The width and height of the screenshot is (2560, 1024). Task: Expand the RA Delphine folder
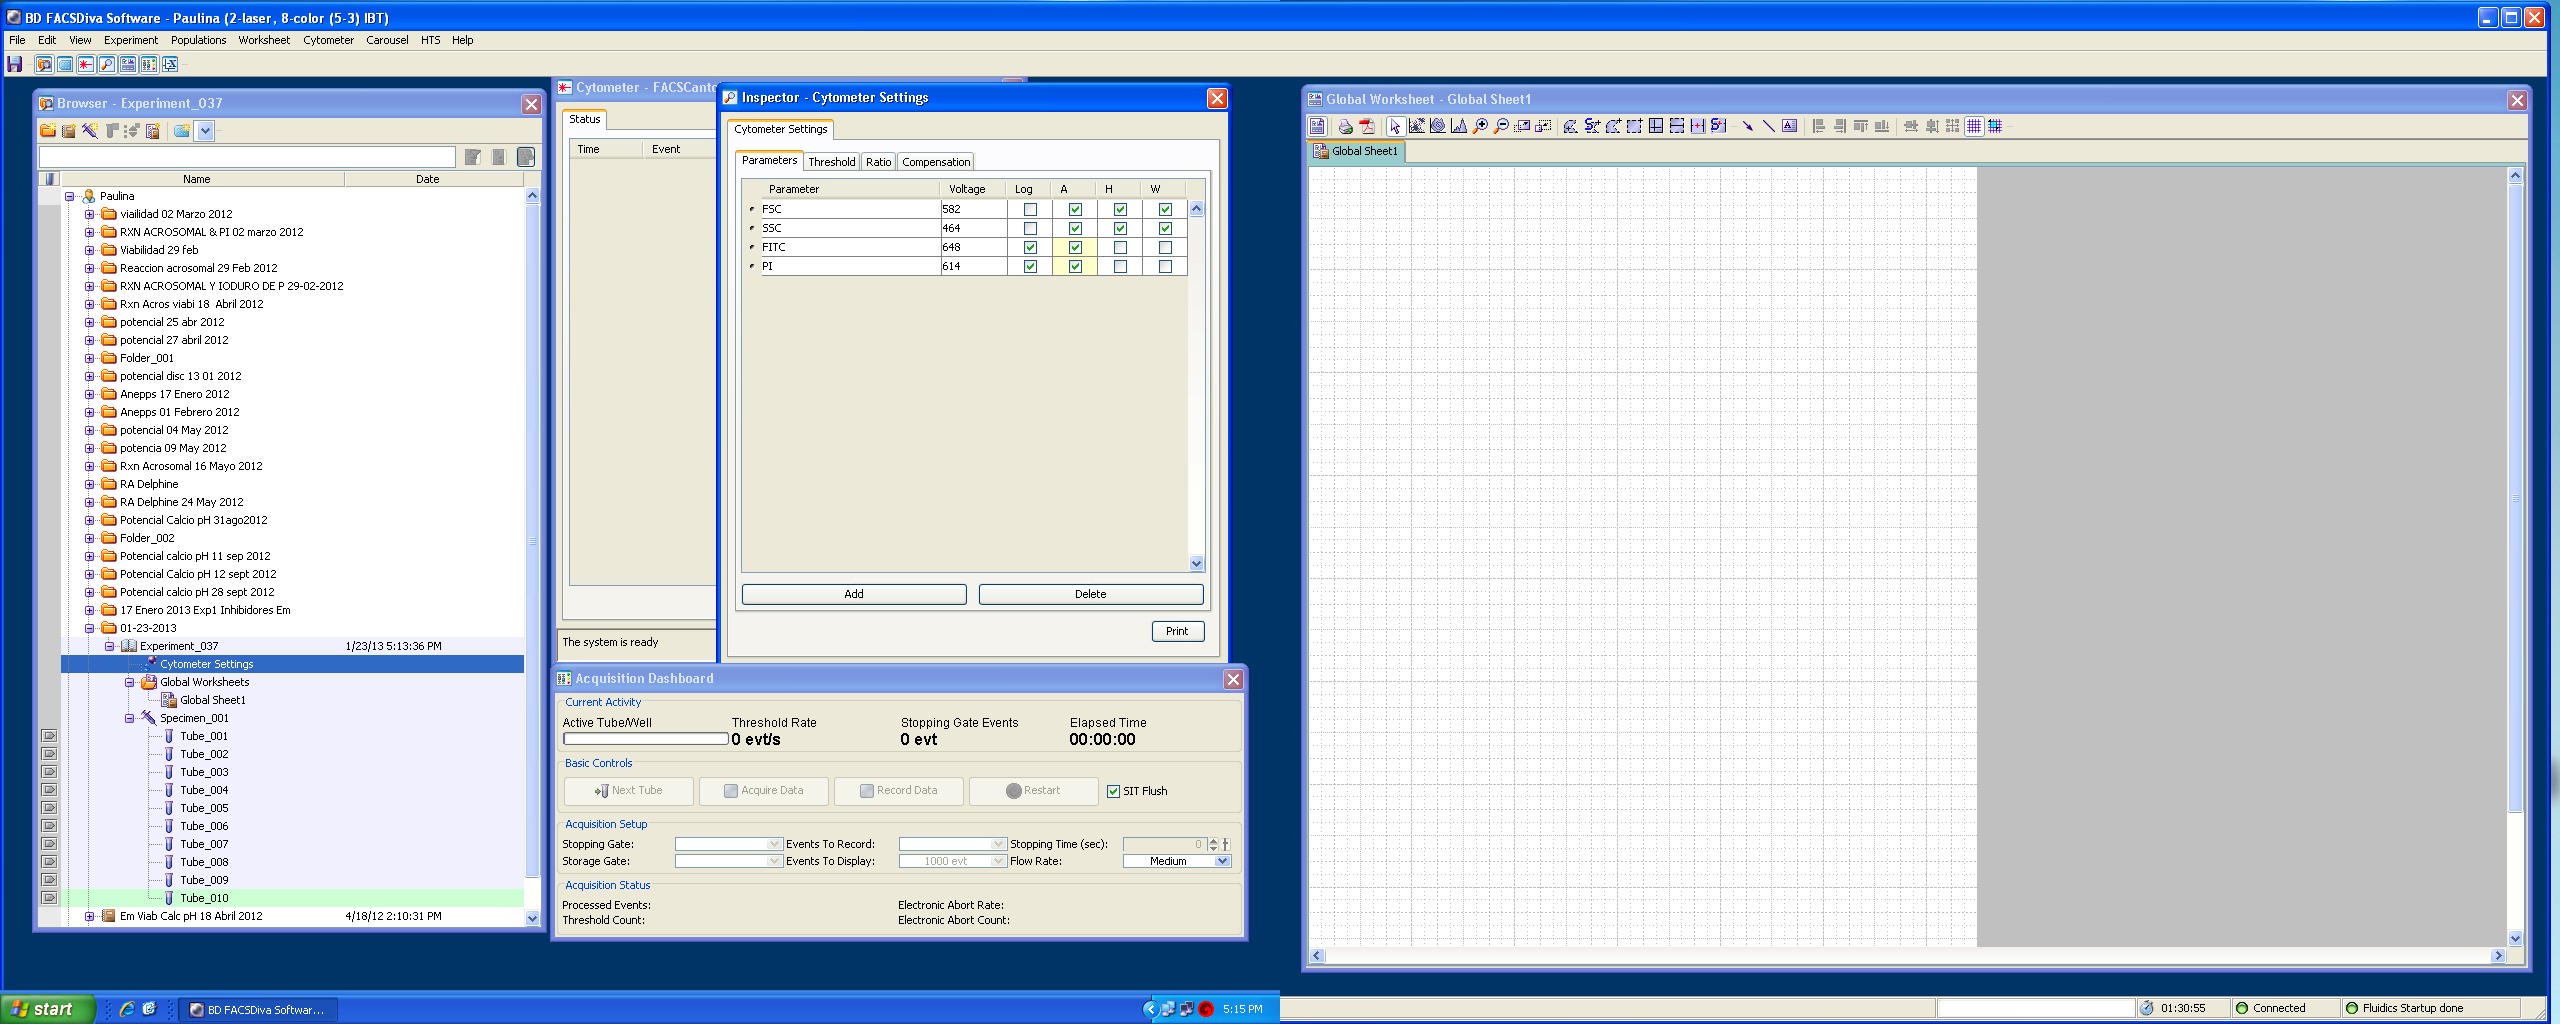[90, 484]
